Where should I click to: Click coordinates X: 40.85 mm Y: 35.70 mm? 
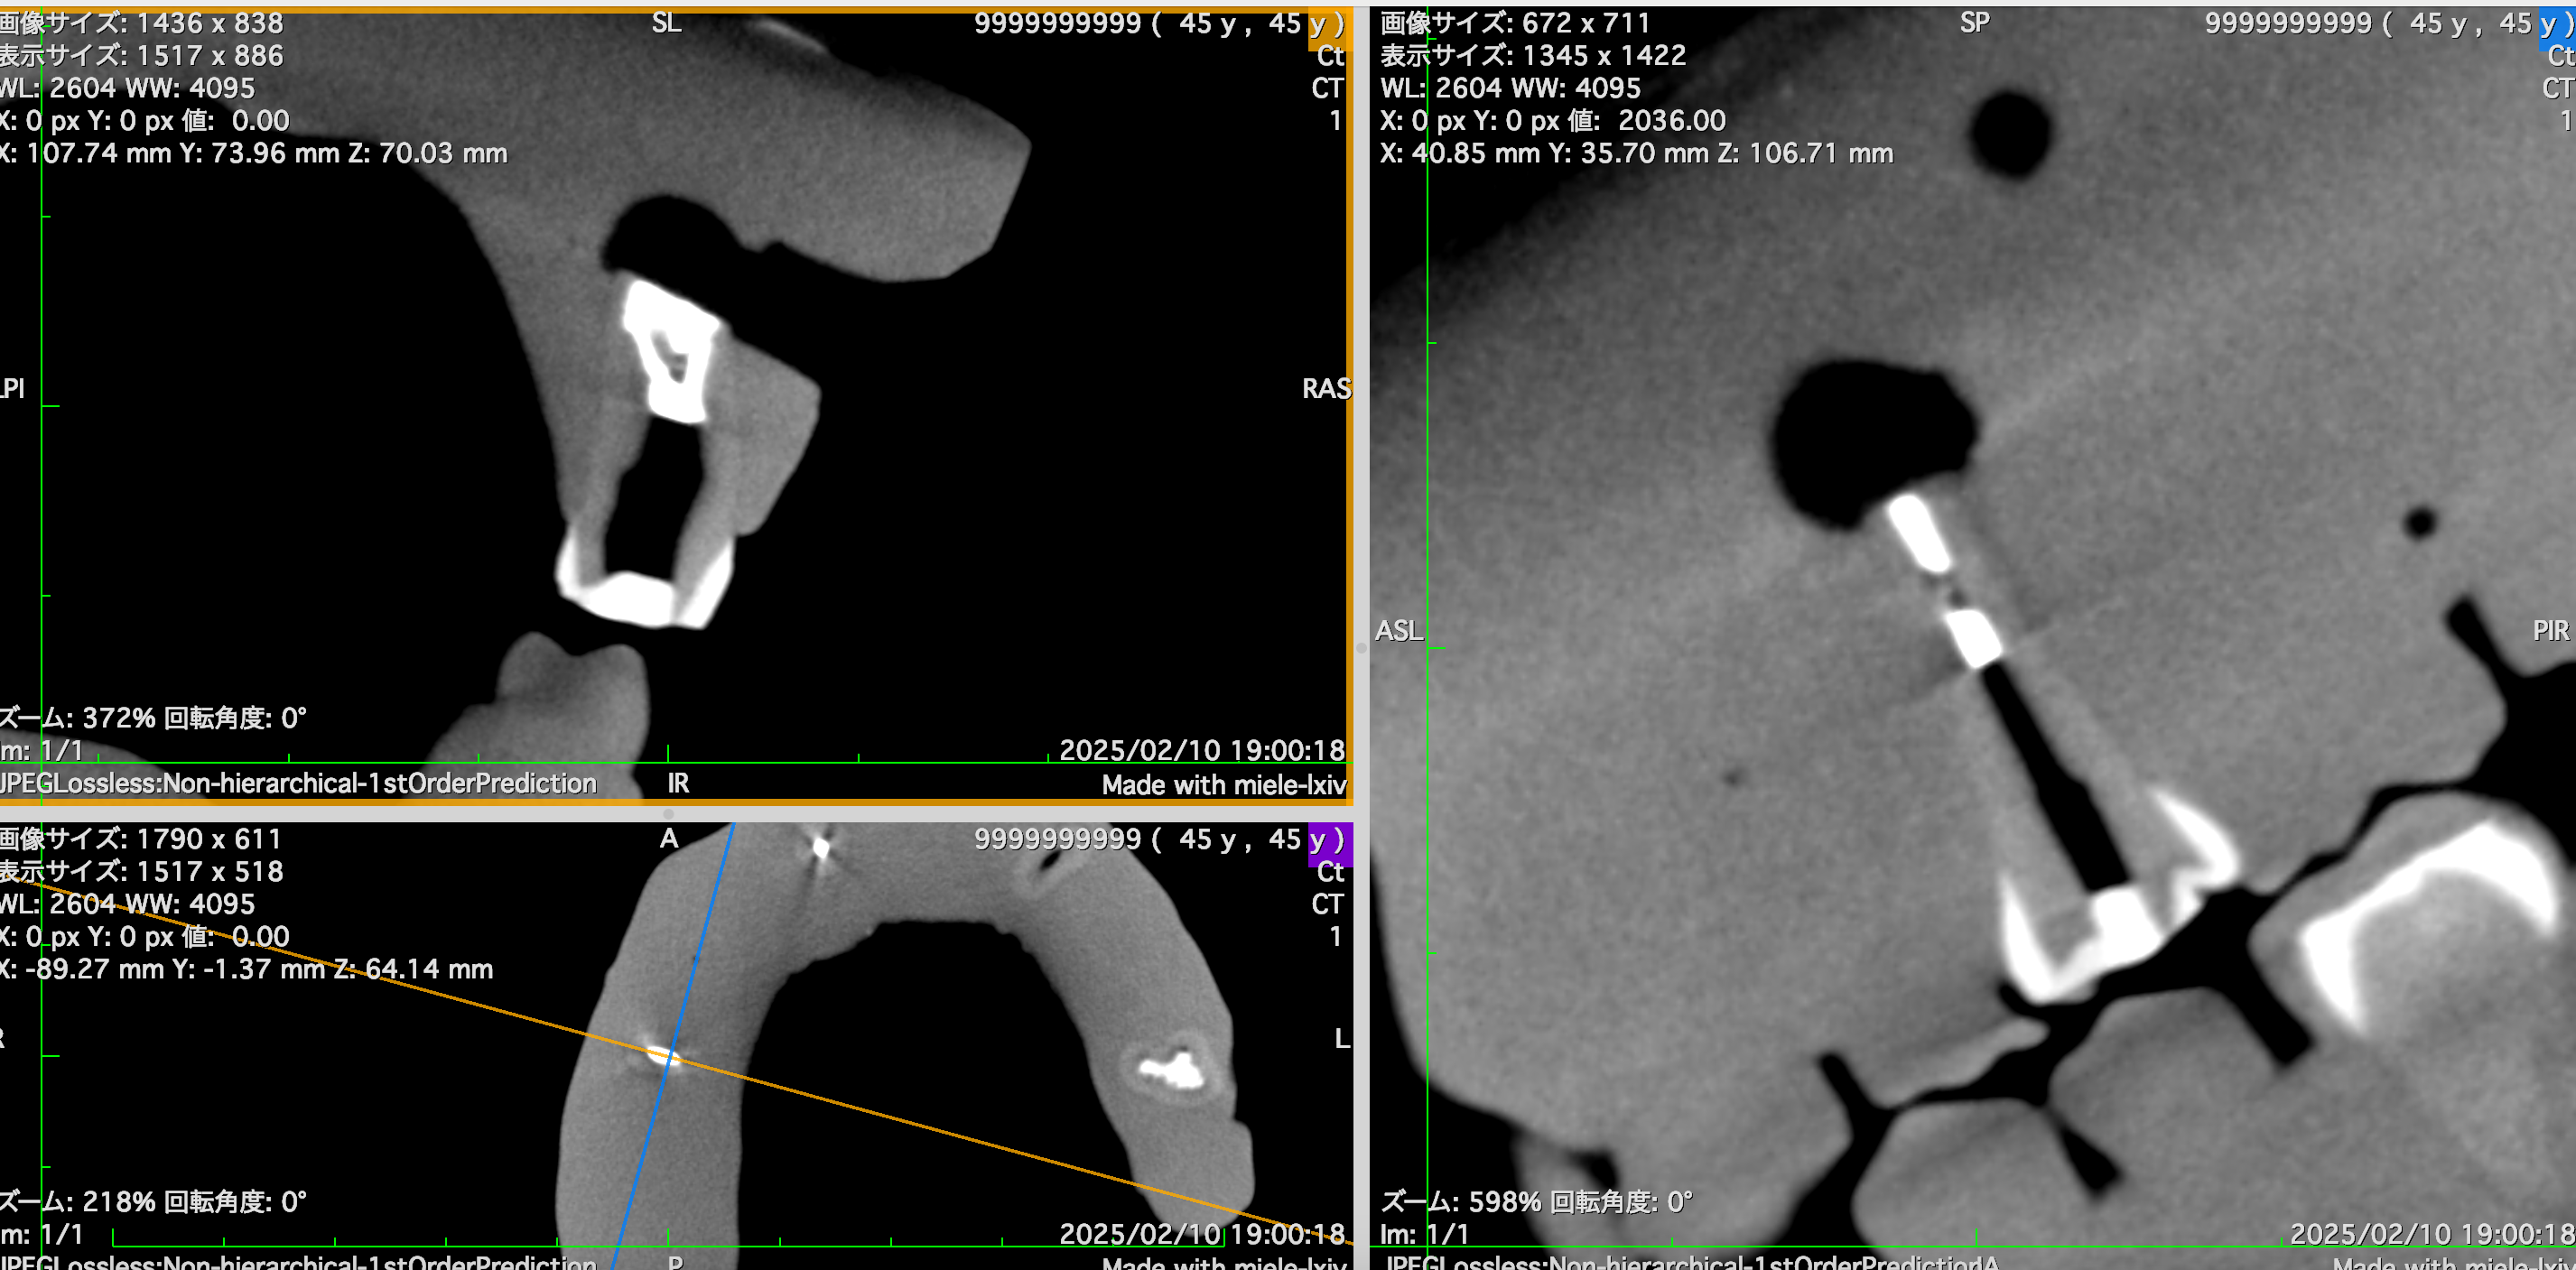point(1636,153)
